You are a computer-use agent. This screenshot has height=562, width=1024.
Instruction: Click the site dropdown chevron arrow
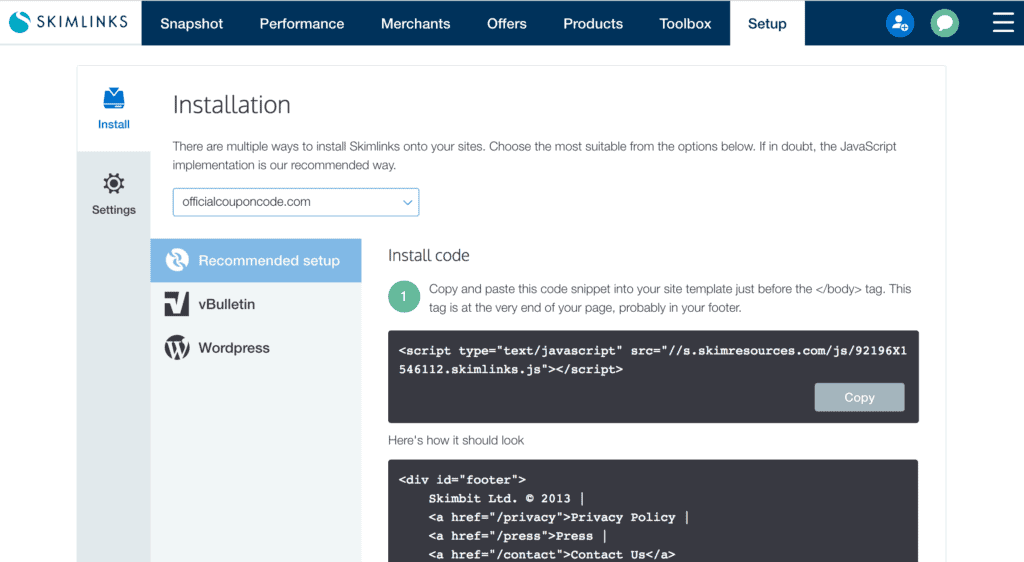point(408,202)
